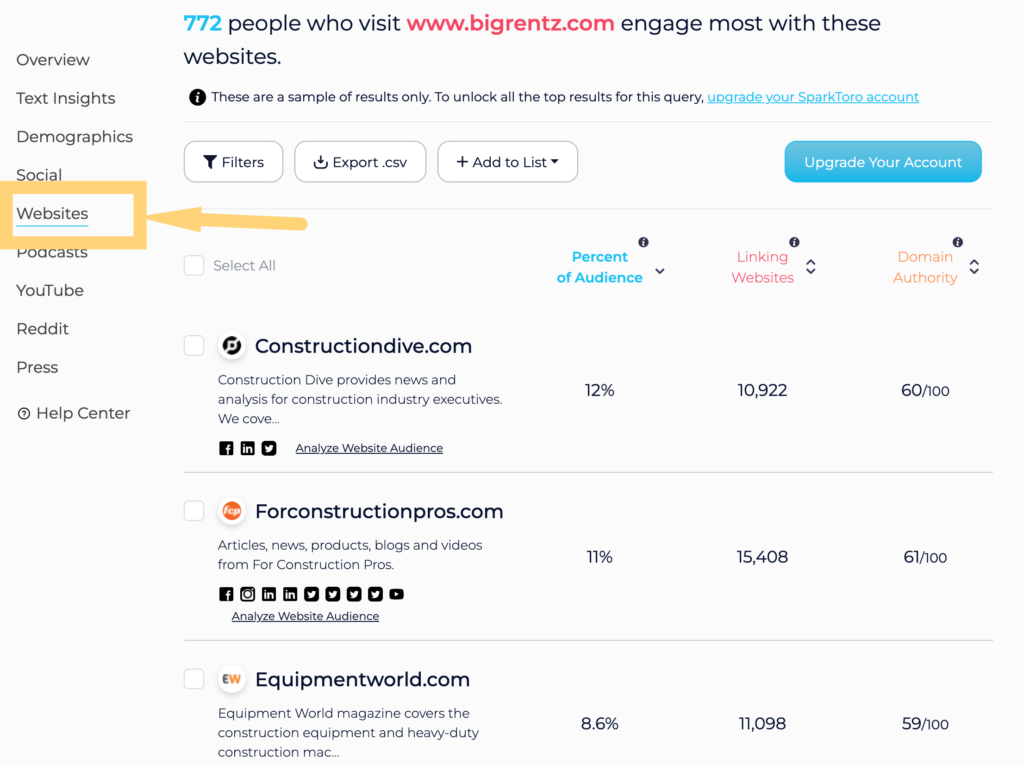1024x765 pixels.
Task: Enable the Select All checkbox
Action: click(x=194, y=265)
